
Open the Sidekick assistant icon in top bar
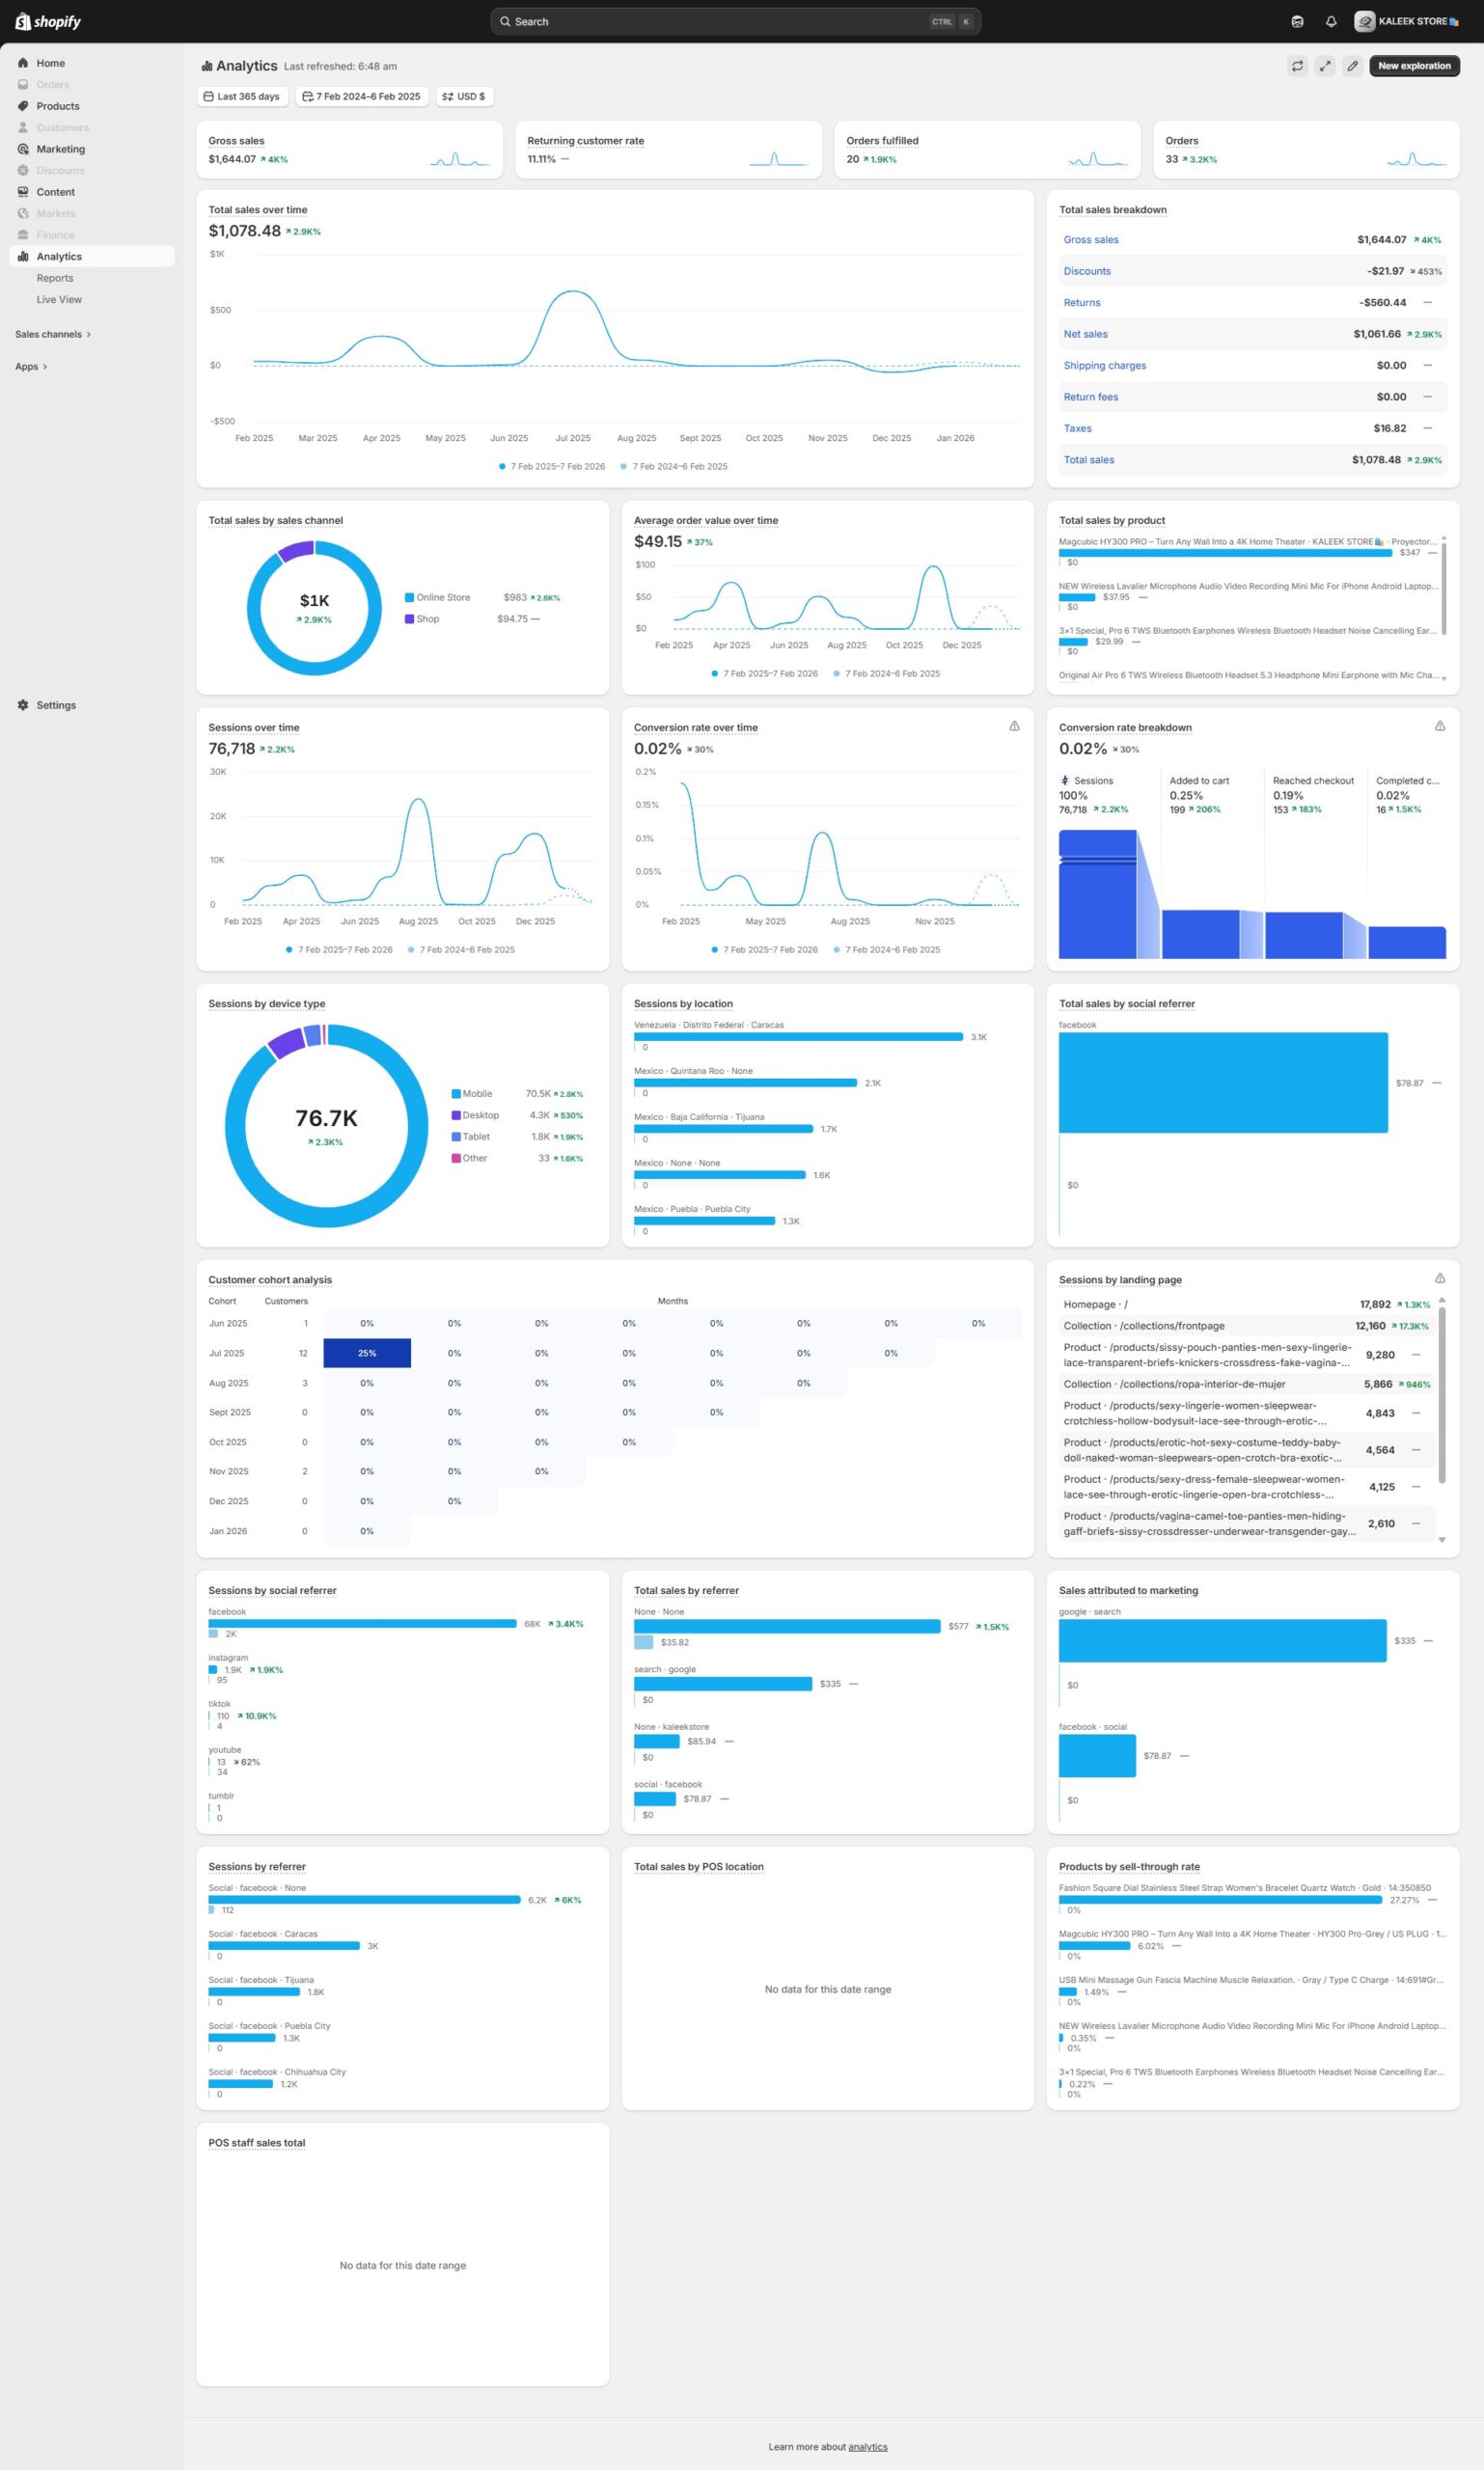coord(1297,21)
